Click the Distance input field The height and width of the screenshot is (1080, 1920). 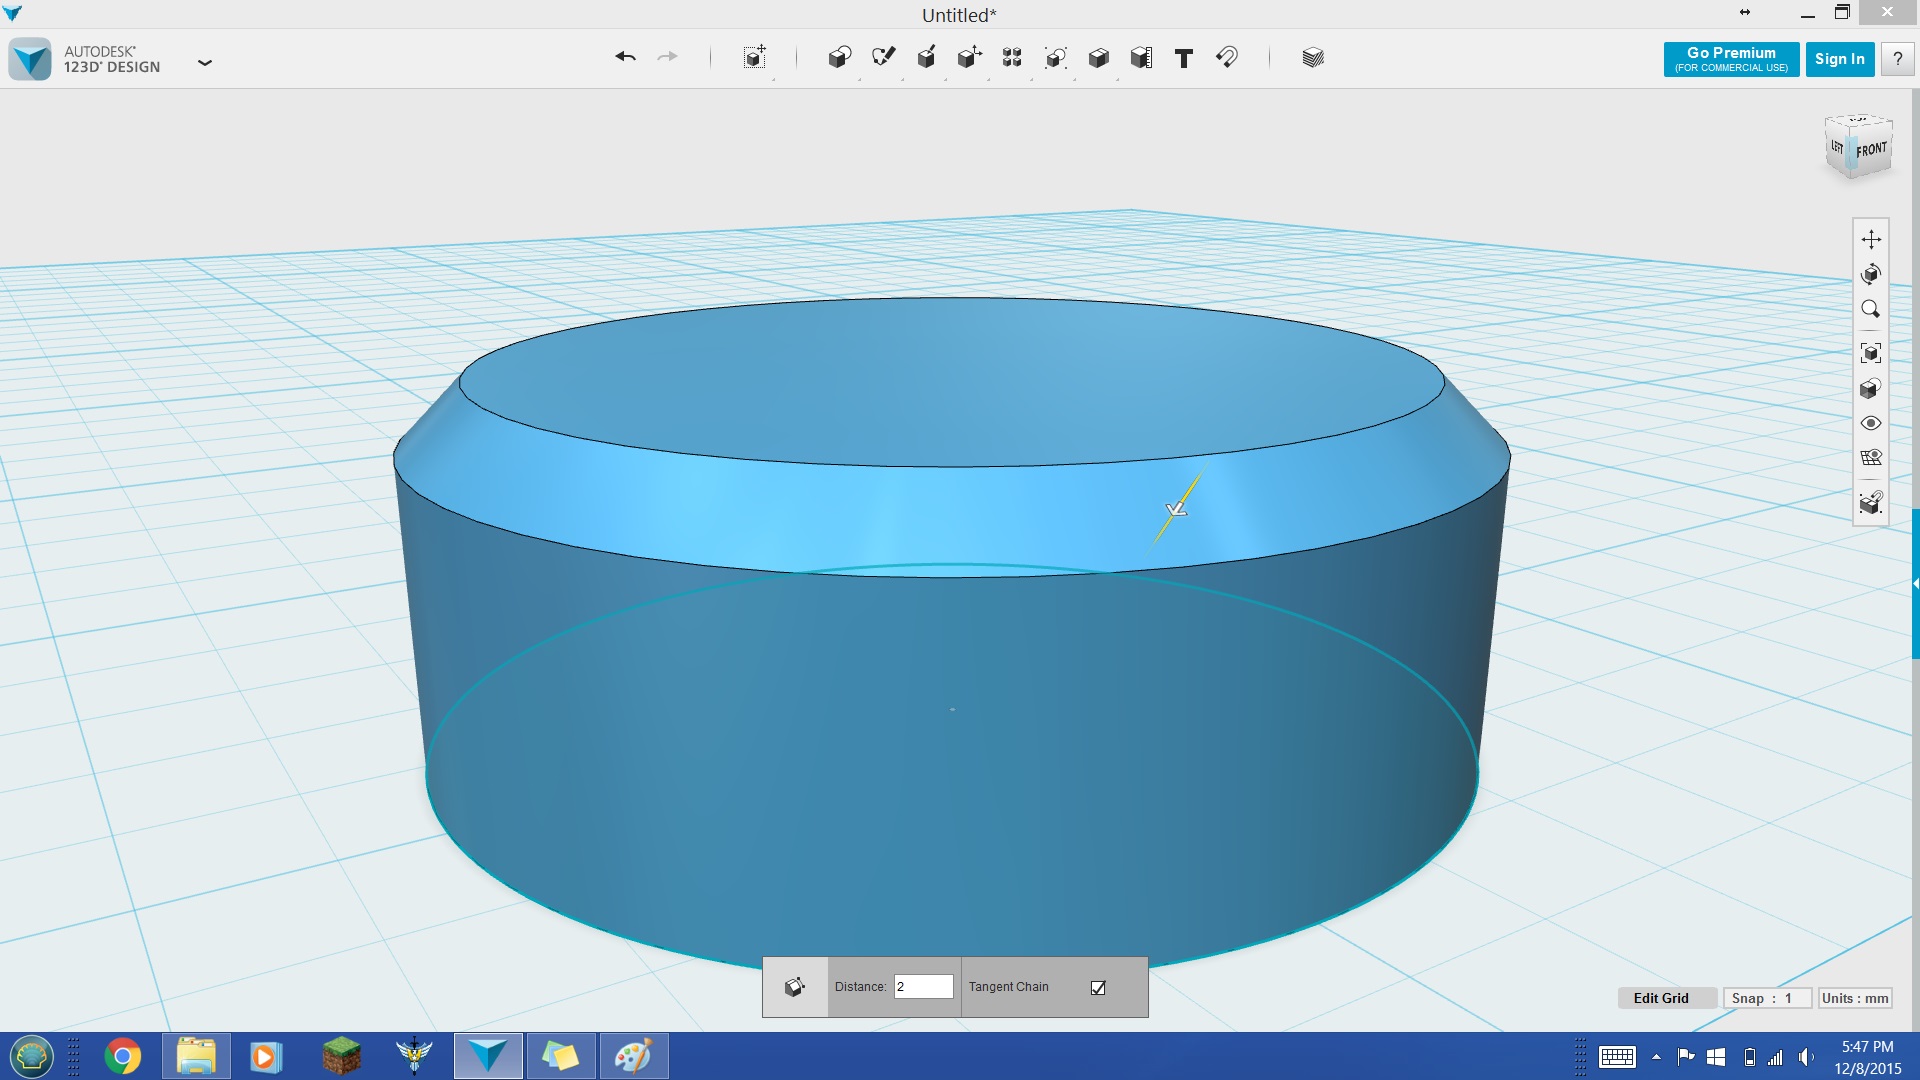click(x=923, y=986)
